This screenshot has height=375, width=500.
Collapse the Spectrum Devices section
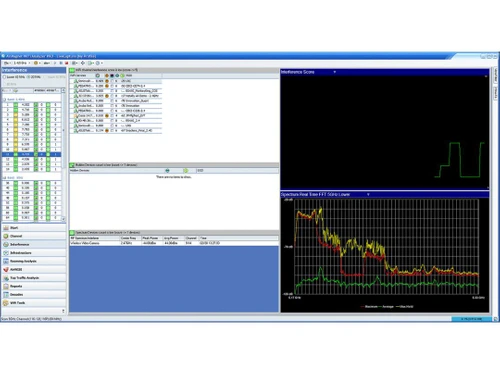coord(72,232)
